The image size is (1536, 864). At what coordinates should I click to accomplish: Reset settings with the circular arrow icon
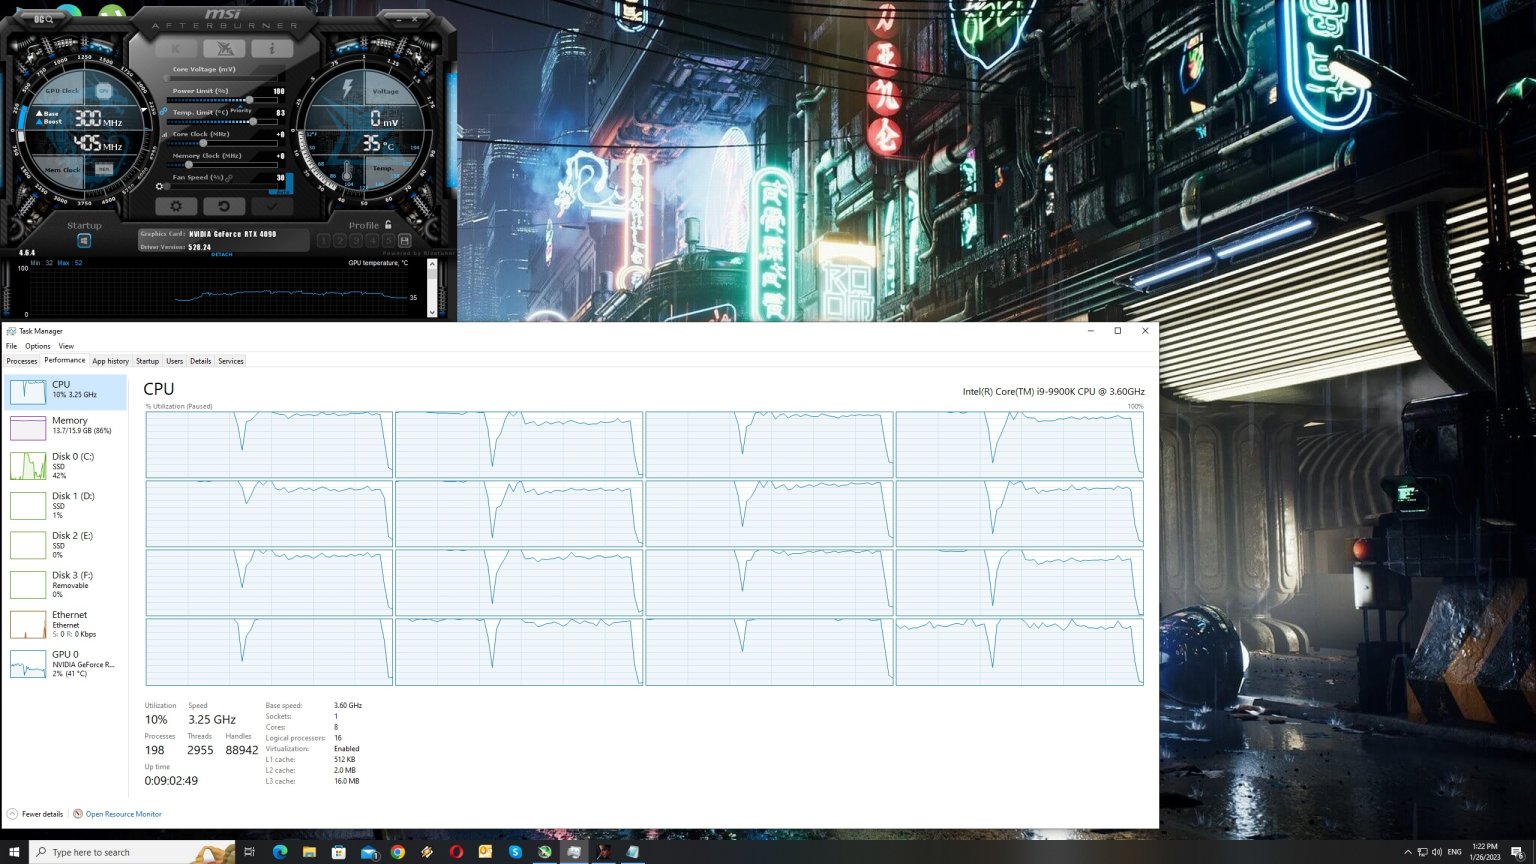[x=222, y=206]
